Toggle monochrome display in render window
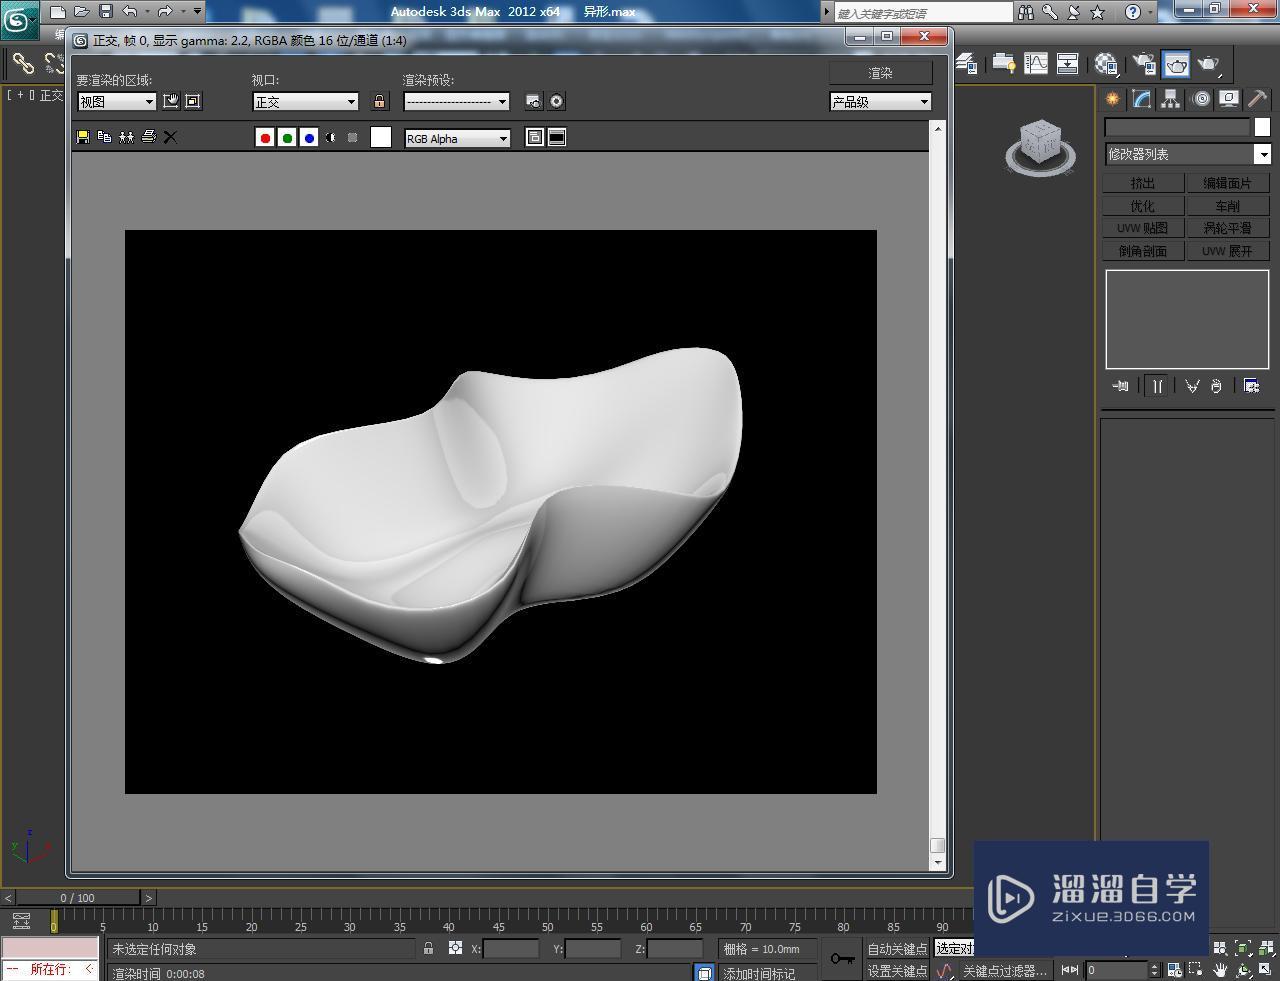This screenshot has width=1280, height=981. click(330, 137)
